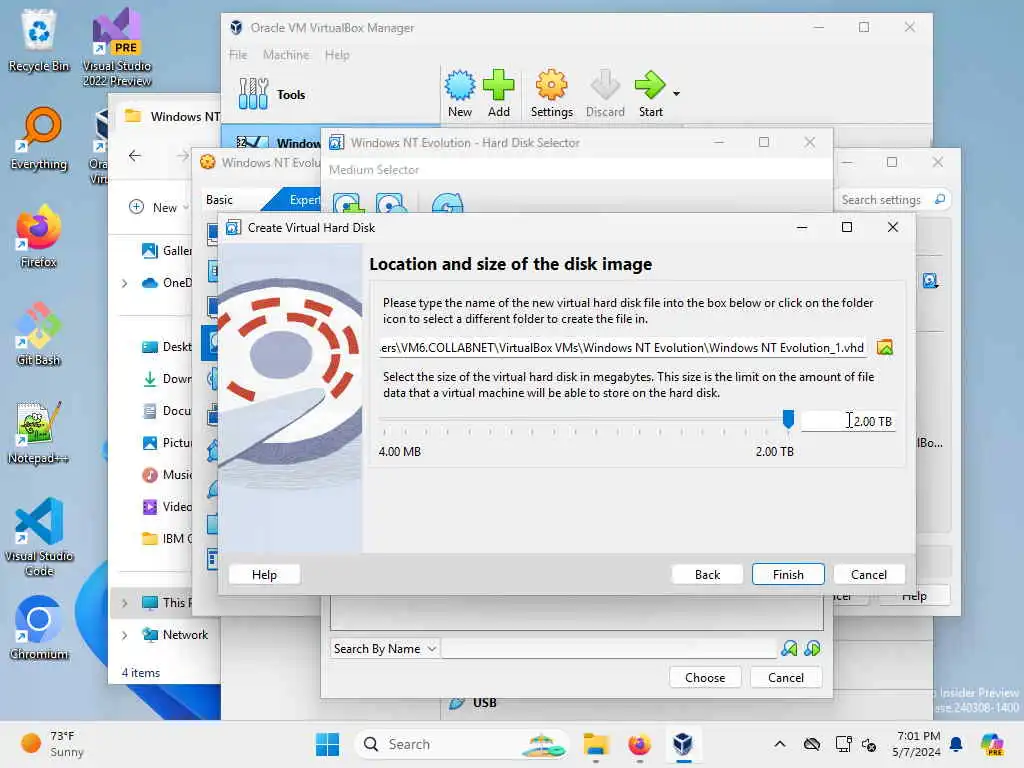Expand the Network tree node
The image size is (1024, 768).
(x=125, y=635)
